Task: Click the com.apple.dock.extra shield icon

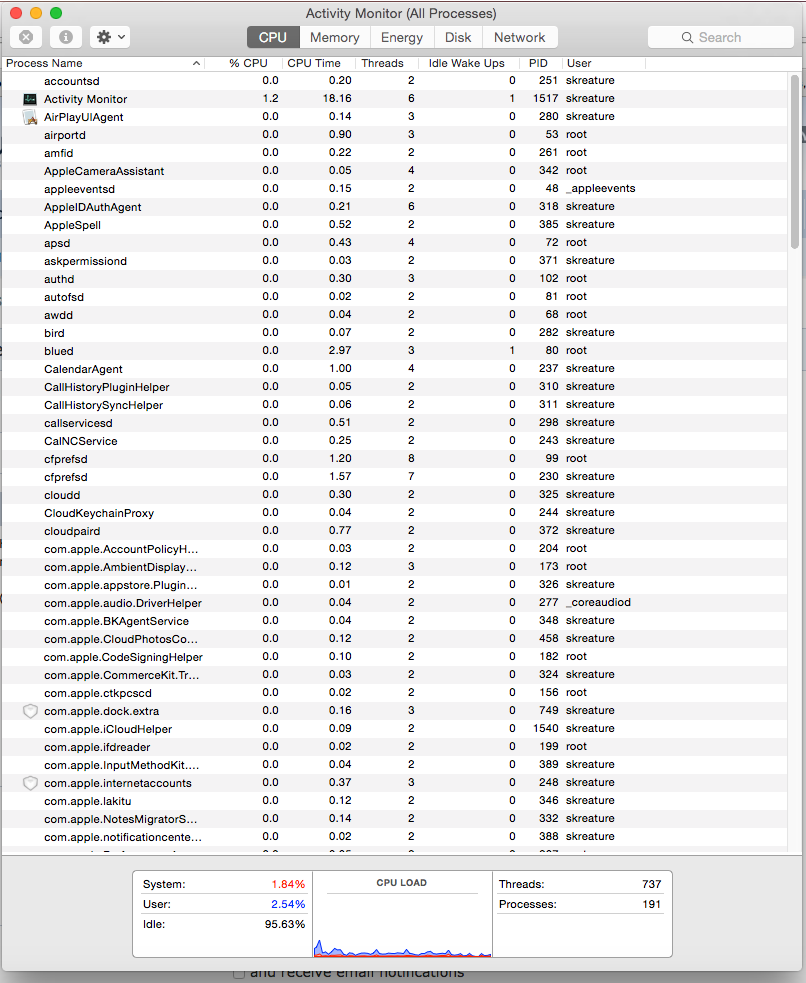Action: (29, 711)
